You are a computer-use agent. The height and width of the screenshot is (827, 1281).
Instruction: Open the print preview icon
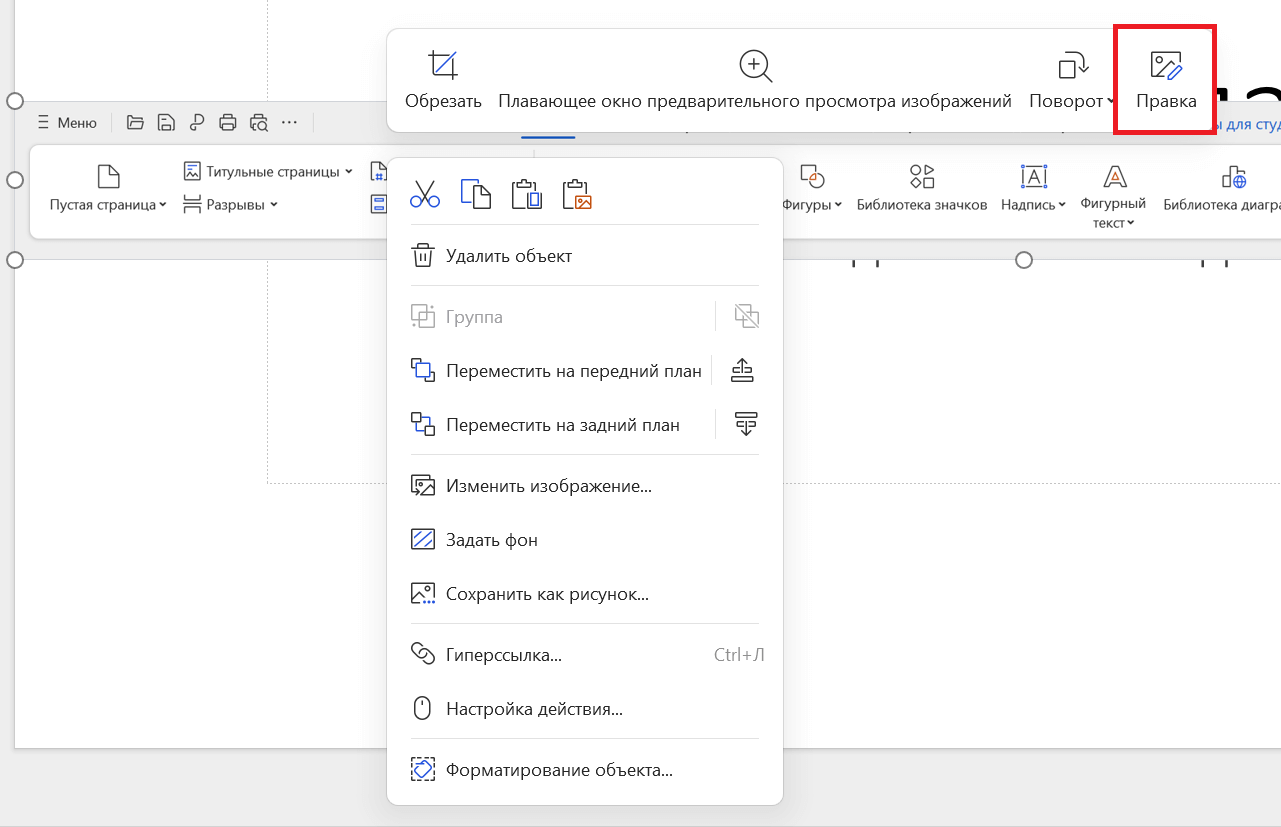pyautogui.click(x=259, y=121)
